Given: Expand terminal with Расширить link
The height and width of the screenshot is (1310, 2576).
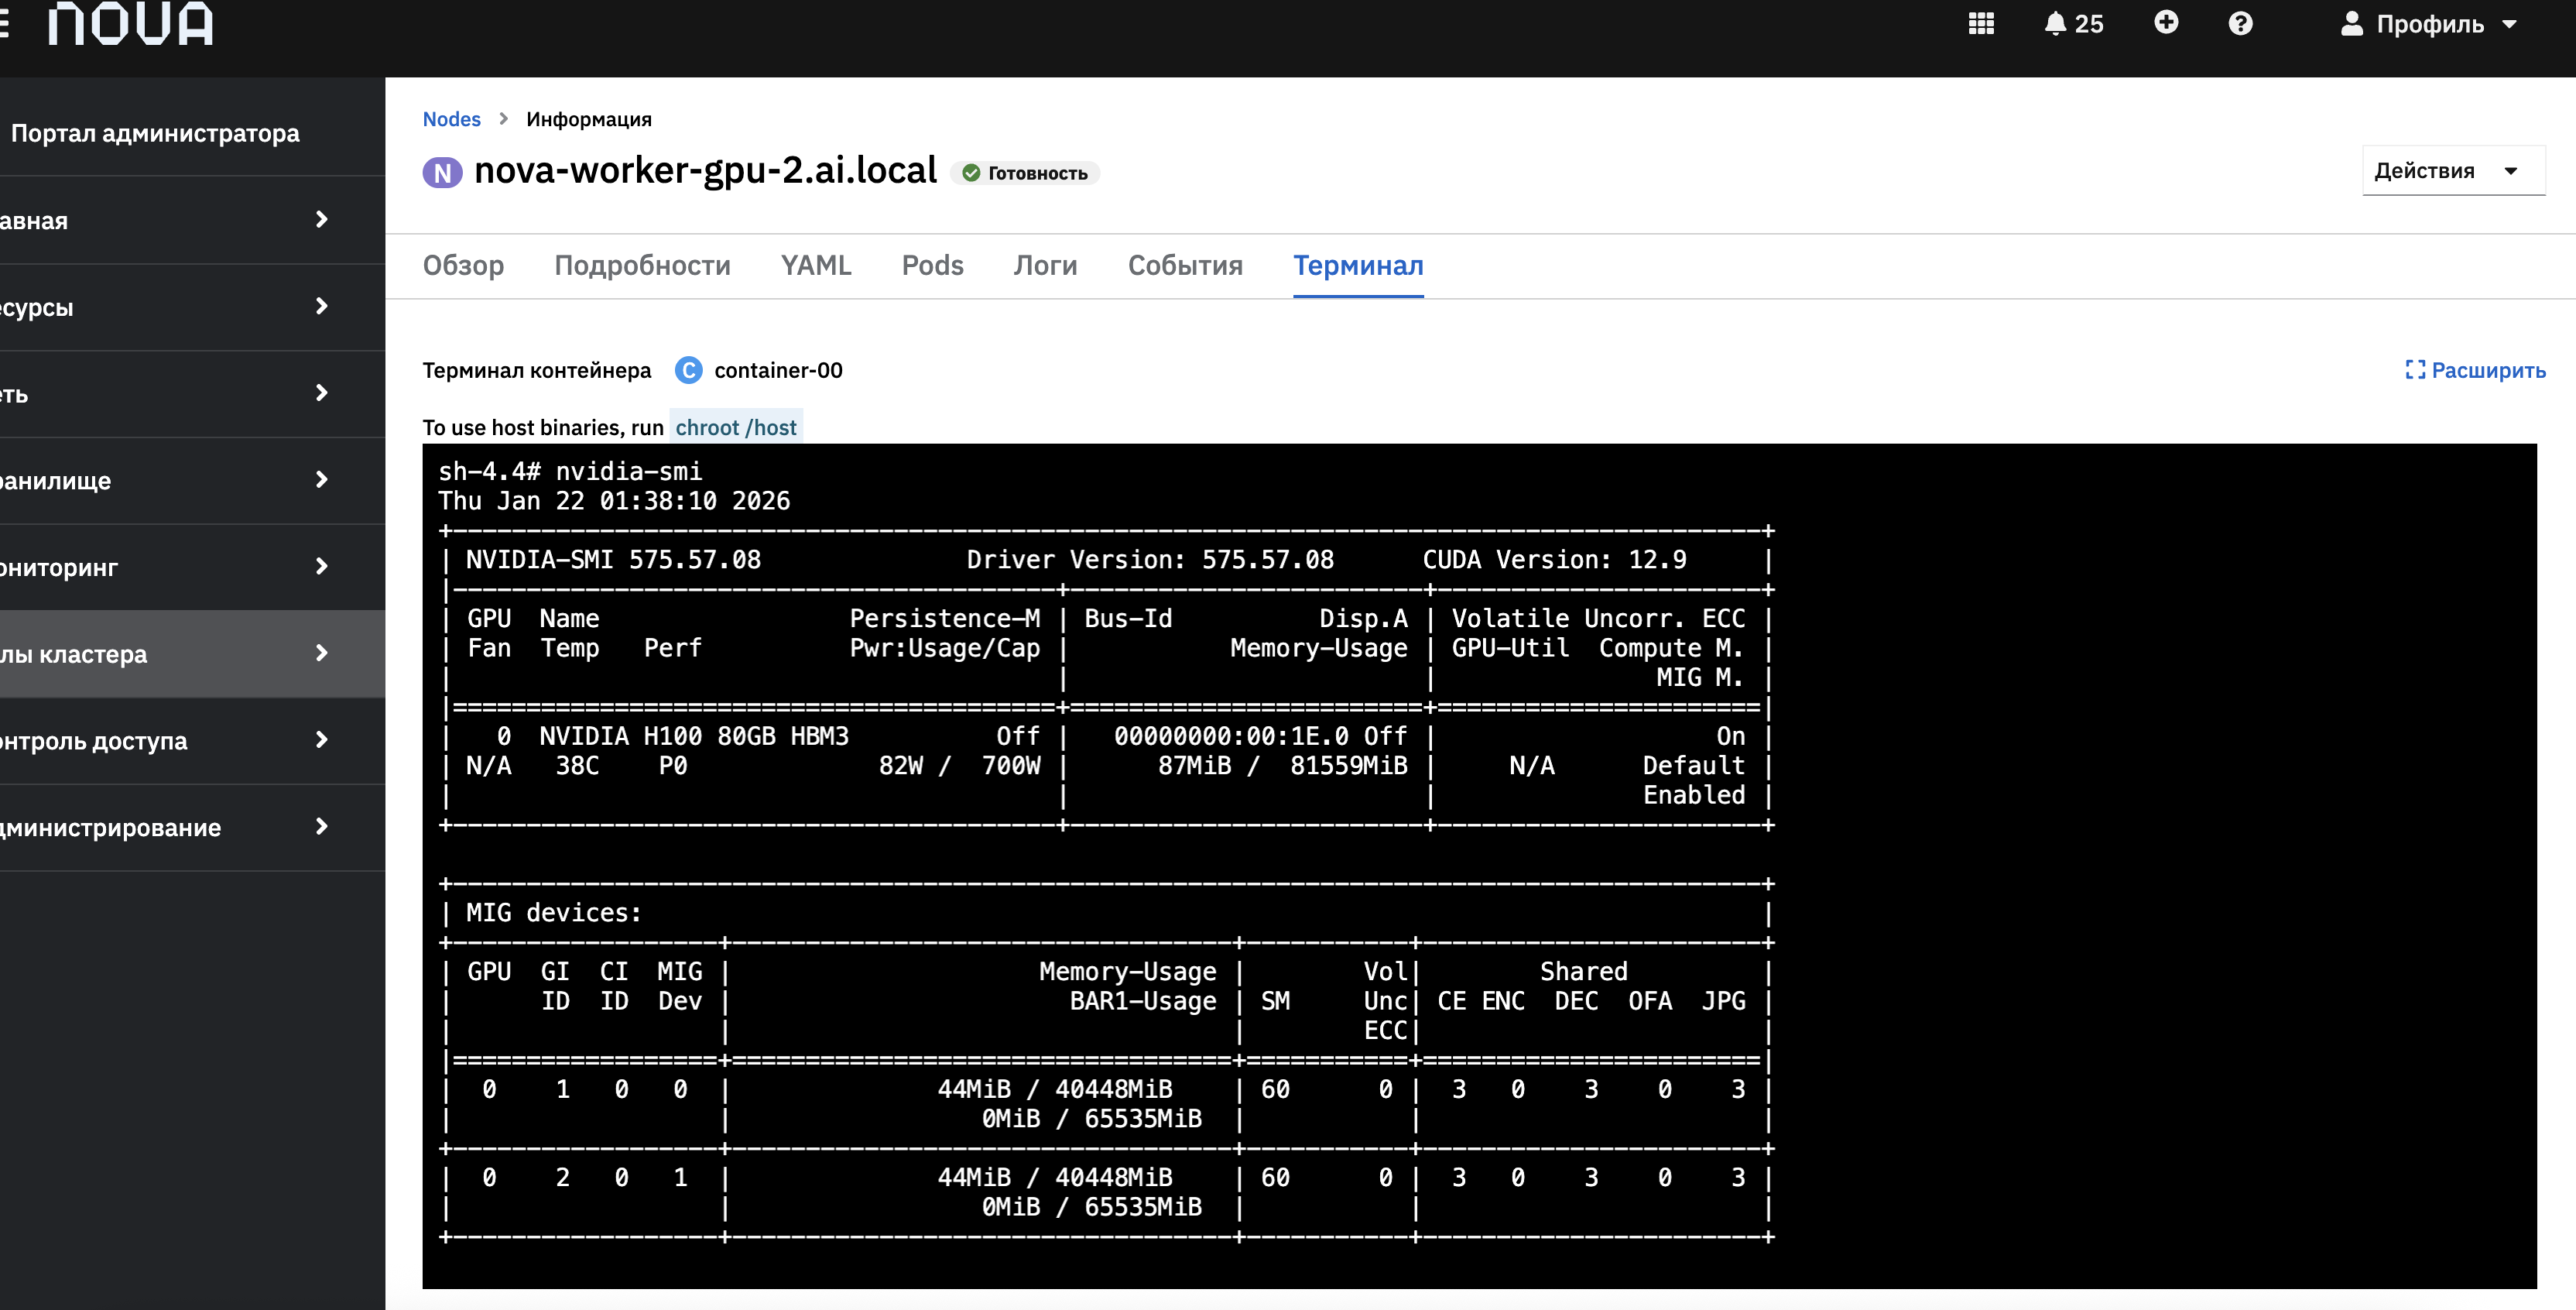Looking at the screenshot, I should 2475,370.
